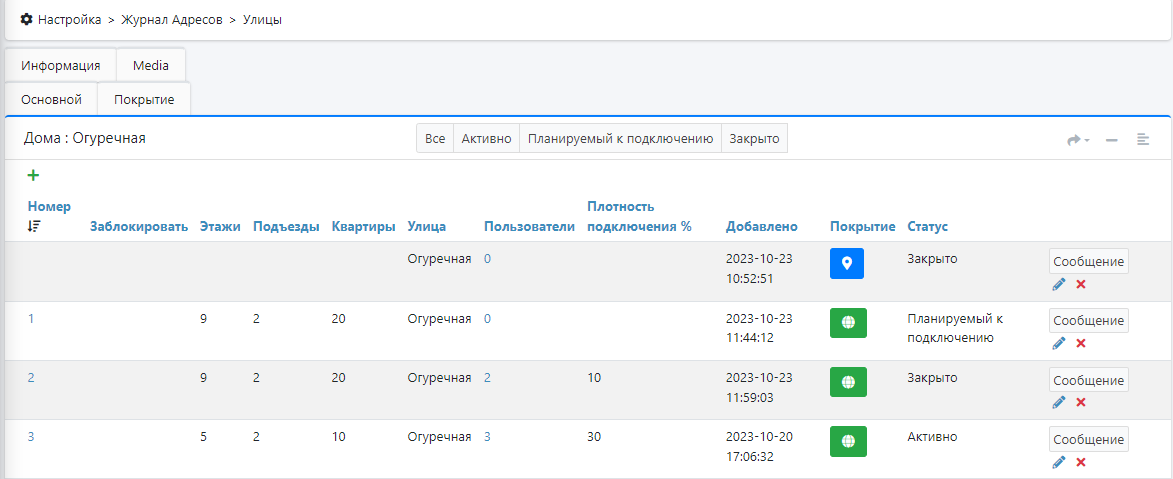Viewport: 1173px width, 479px height.
Task: Open the panel menu lines icon
Action: pos(1142,140)
